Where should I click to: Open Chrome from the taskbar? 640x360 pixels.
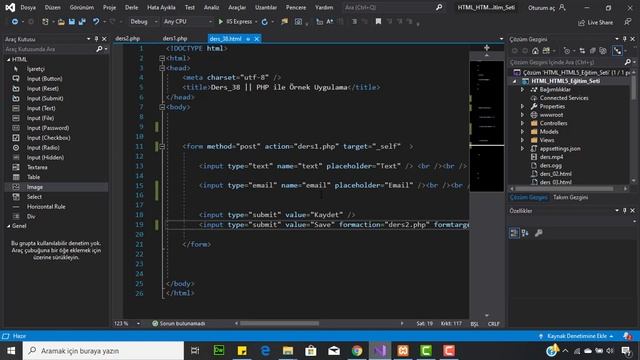click(x=357, y=351)
